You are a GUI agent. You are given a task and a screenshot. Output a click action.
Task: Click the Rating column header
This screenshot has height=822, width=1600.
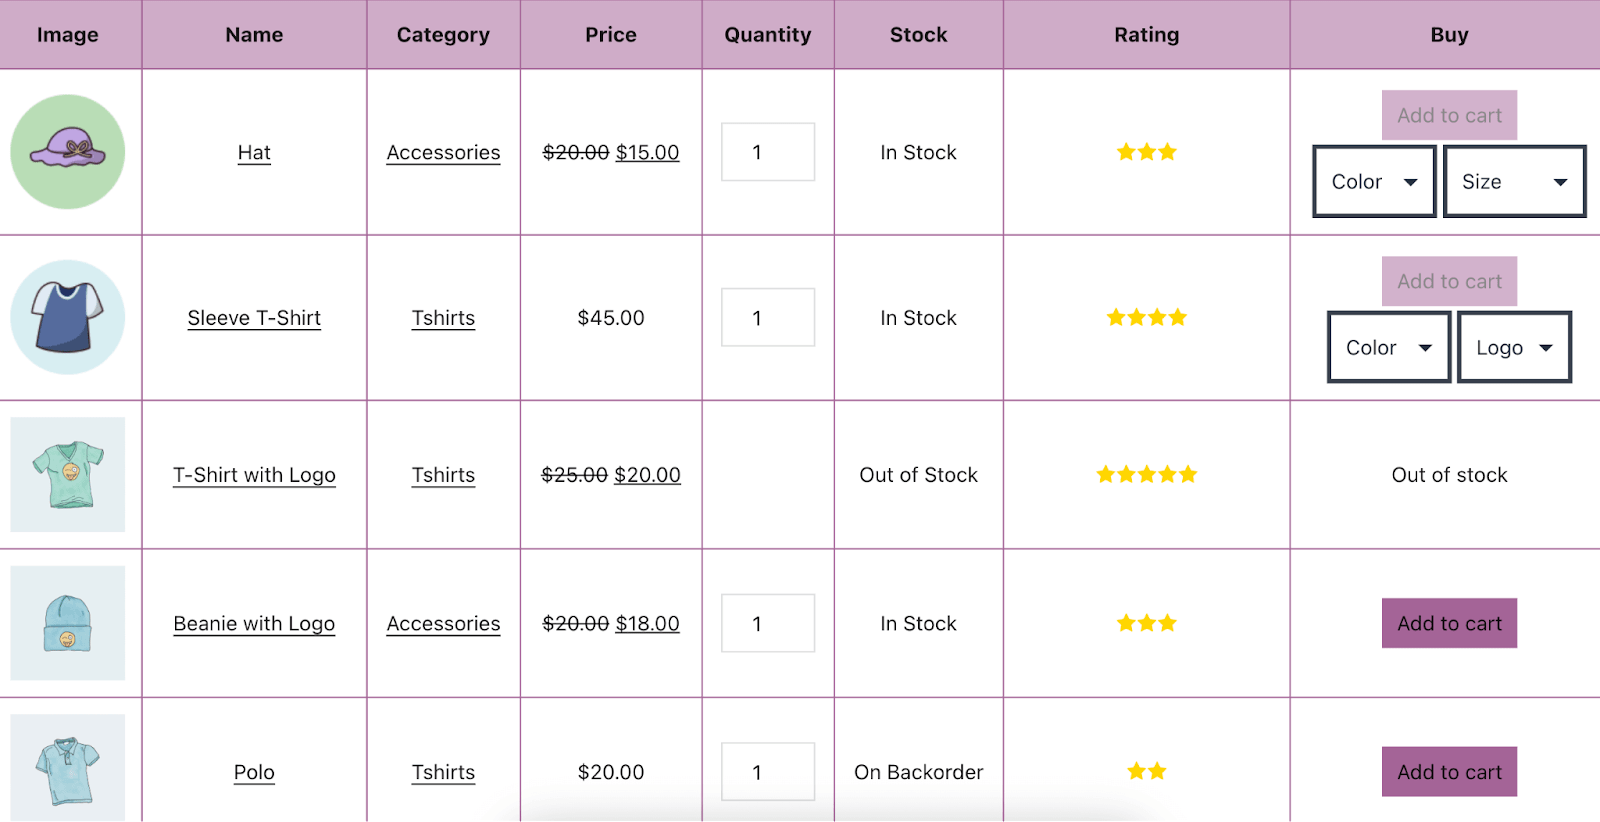click(x=1146, y=34)
